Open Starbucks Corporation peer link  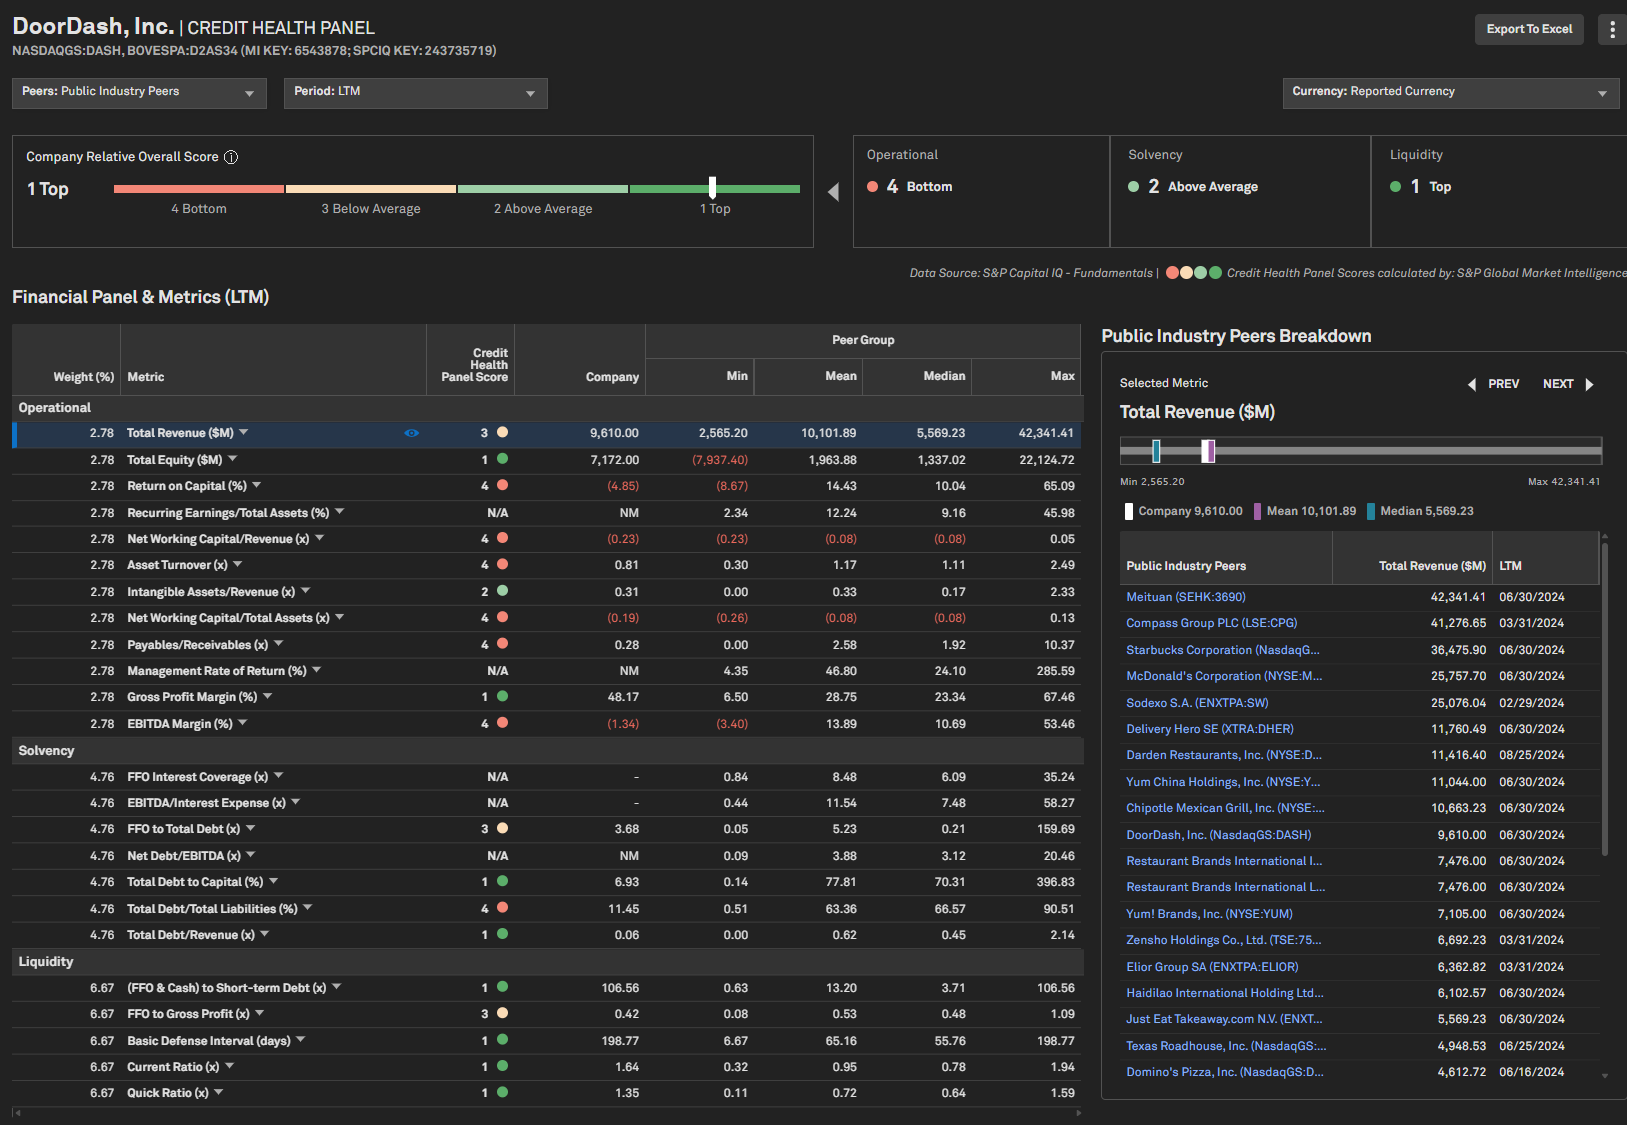click(x=1223, y=650)
